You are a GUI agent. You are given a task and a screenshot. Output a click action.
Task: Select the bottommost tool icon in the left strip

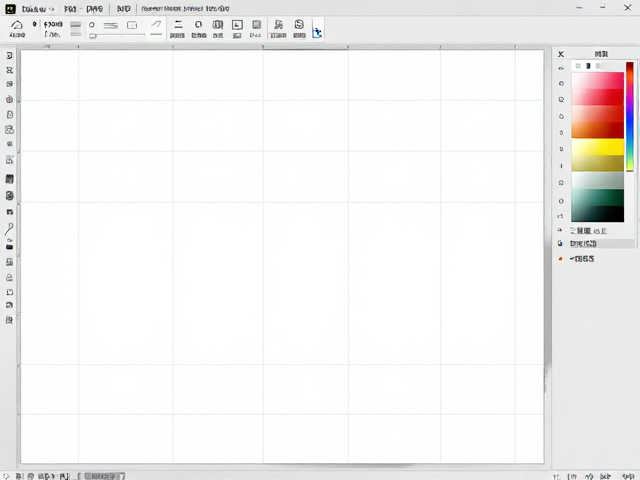[x=9, y=320]
